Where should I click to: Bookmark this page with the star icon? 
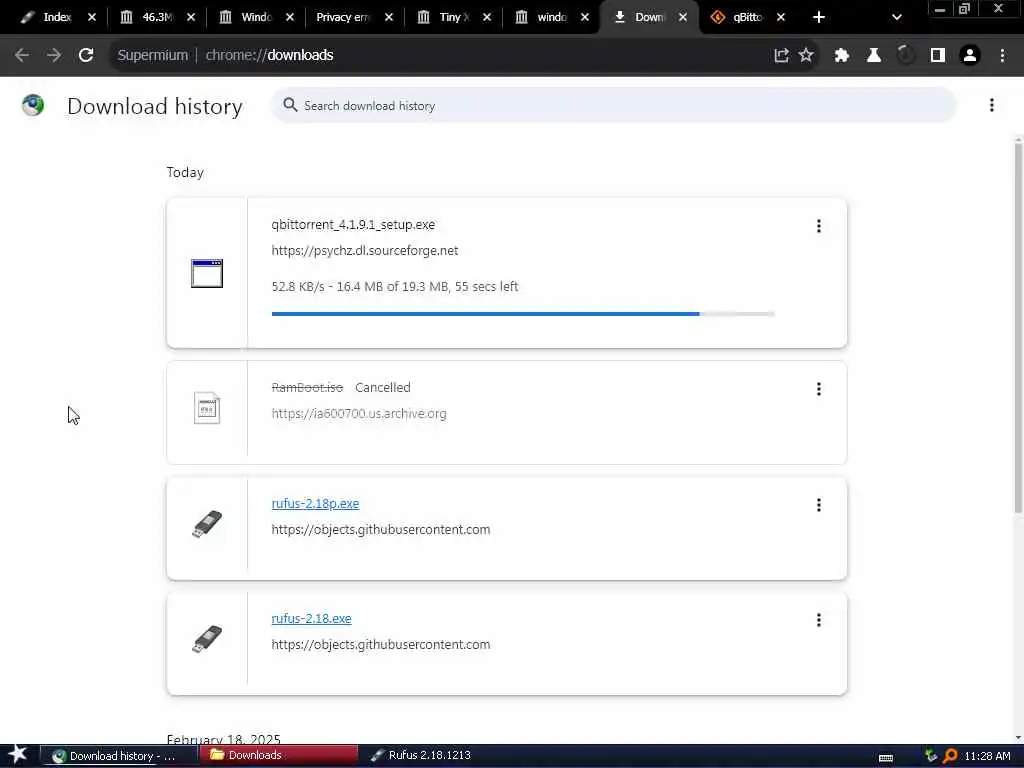(x=806, y=56)
